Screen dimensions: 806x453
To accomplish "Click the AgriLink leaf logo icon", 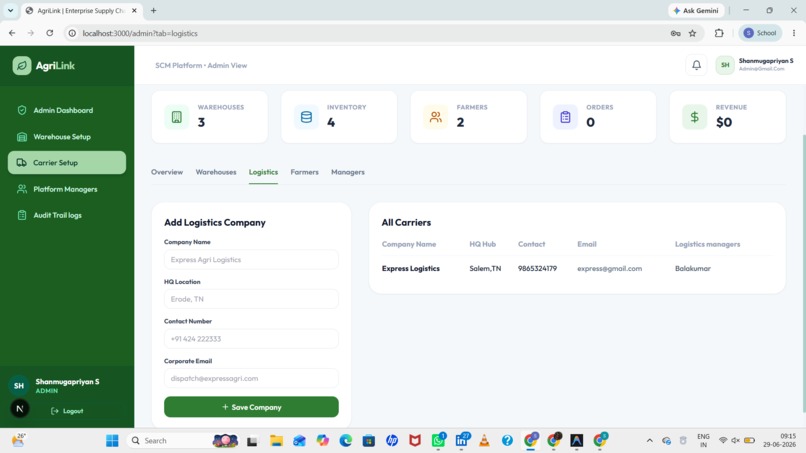I will pyautogui.click(x=22, y=65).
